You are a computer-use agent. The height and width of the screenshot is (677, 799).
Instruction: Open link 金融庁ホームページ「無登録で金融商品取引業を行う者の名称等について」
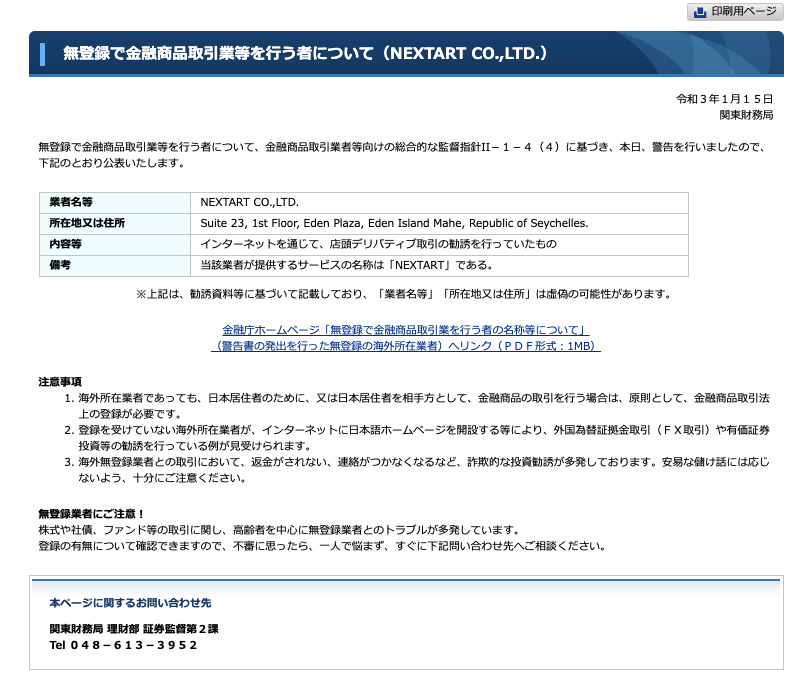point(406,330)
